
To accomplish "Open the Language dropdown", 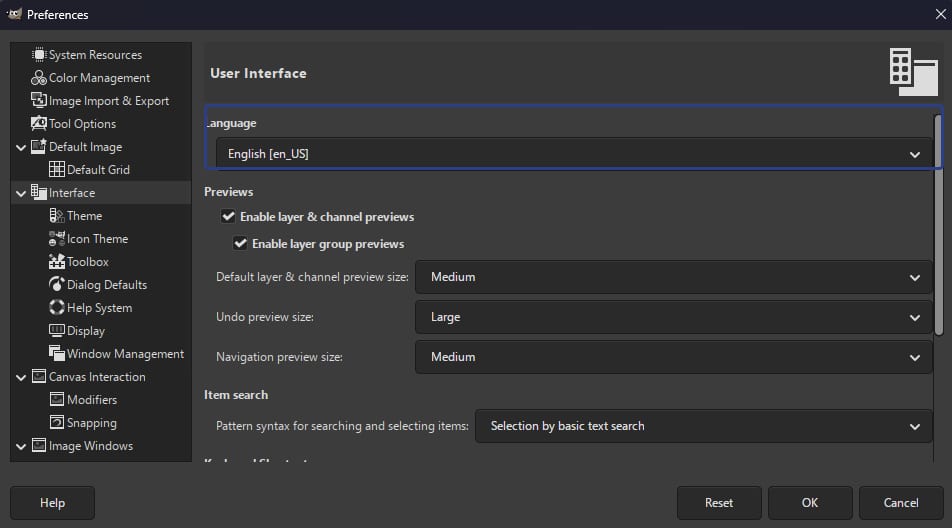I will [x=574, y=154].
